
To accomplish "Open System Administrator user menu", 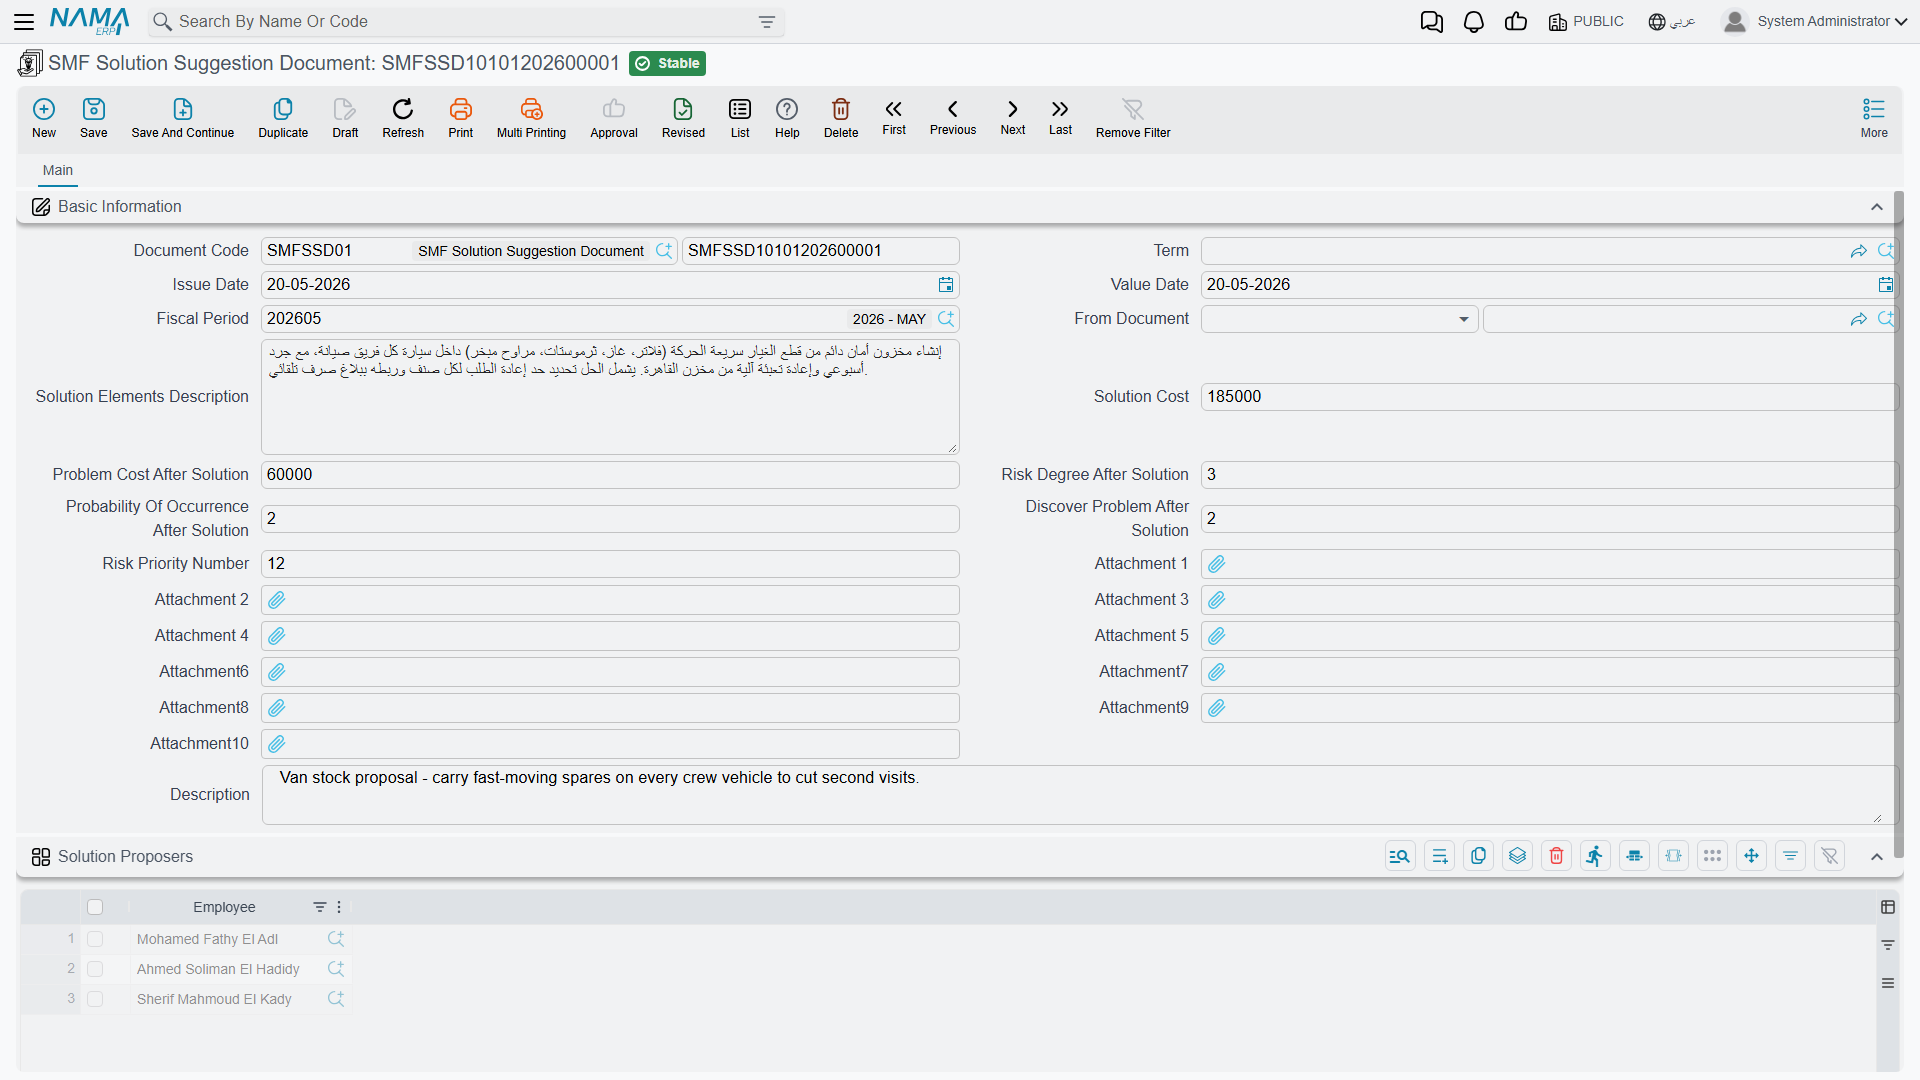I will point(1815,21).
